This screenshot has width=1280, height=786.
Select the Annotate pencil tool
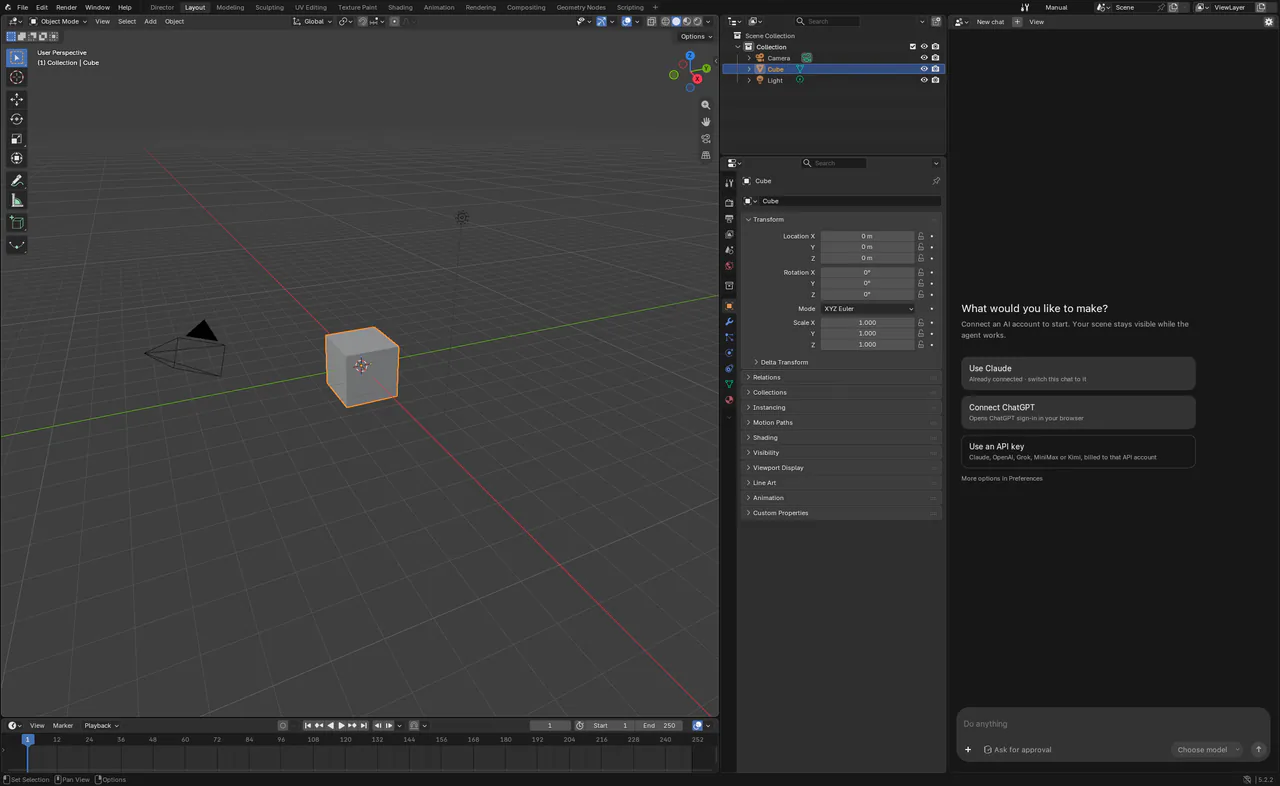[17, 181]
